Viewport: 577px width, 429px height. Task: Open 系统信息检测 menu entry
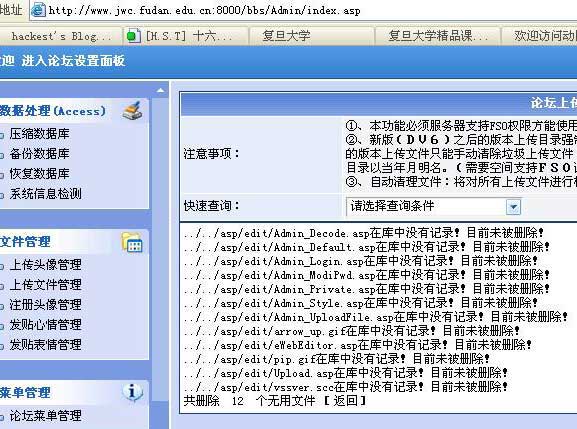coord(45,194)
